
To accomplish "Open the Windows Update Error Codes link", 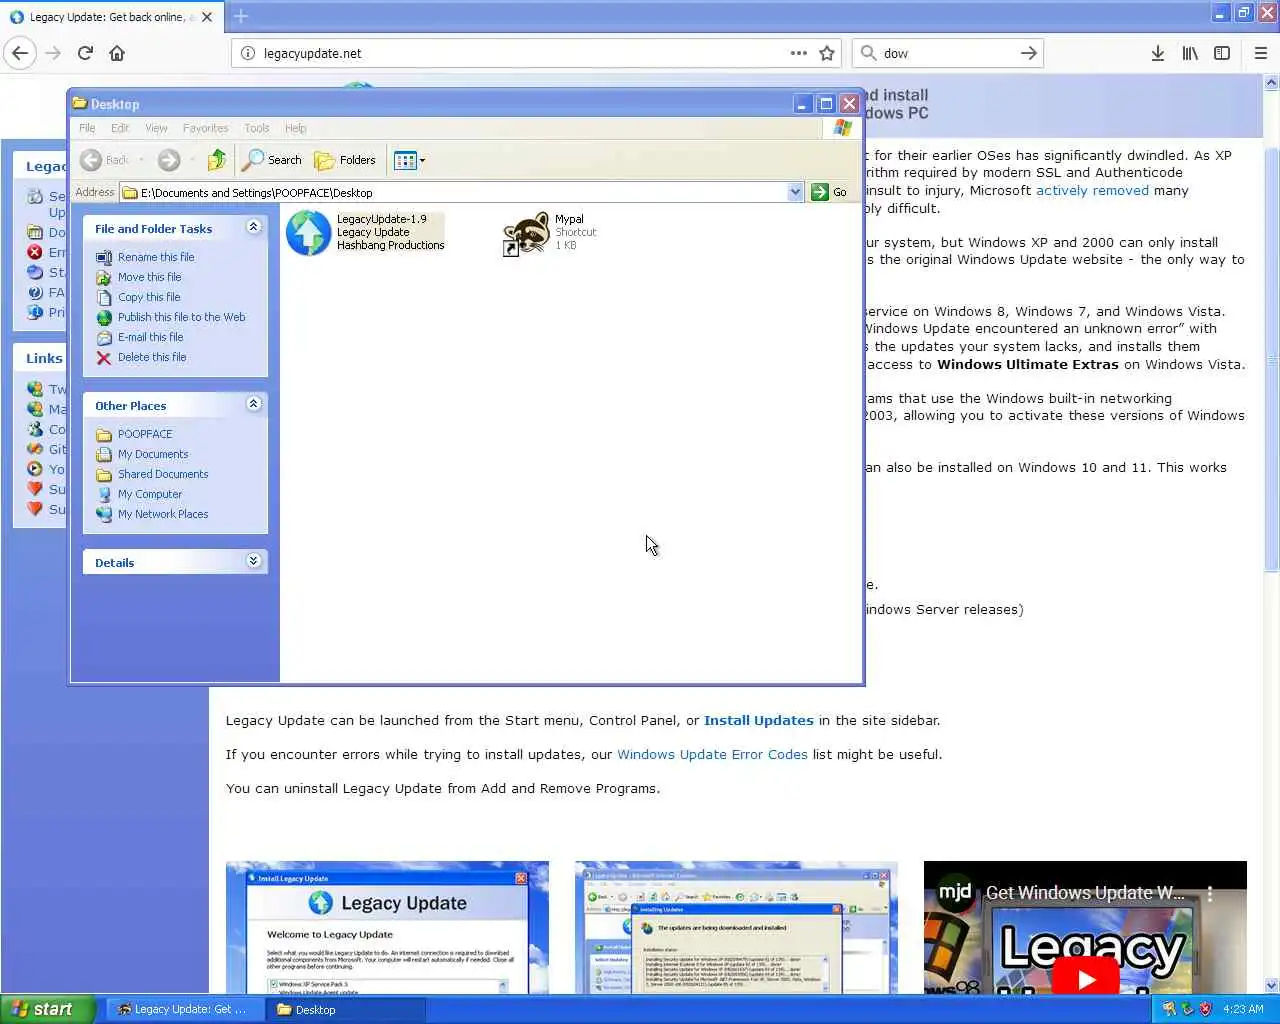I will (712, 754).
